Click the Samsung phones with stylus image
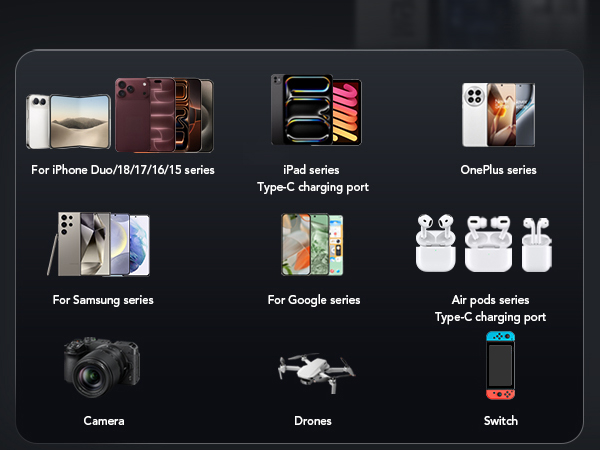 (98, 244)
